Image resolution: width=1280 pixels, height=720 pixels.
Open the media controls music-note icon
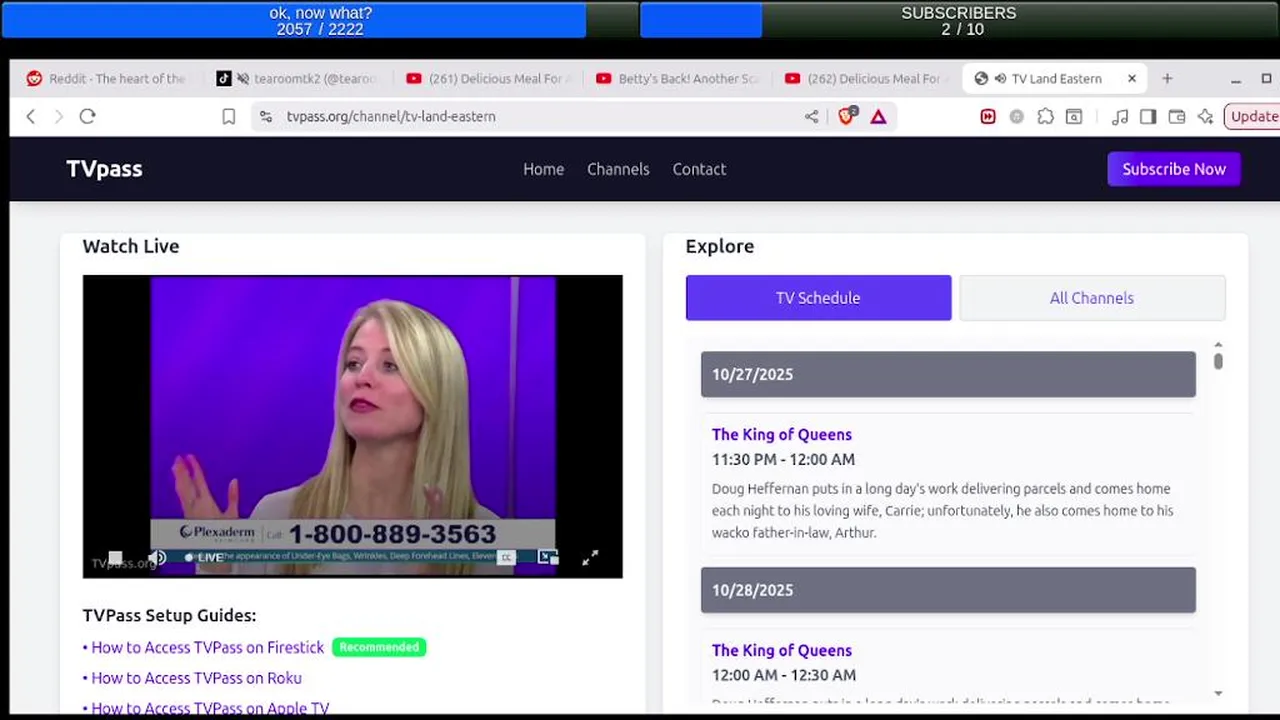click(x=1120, y=117)
